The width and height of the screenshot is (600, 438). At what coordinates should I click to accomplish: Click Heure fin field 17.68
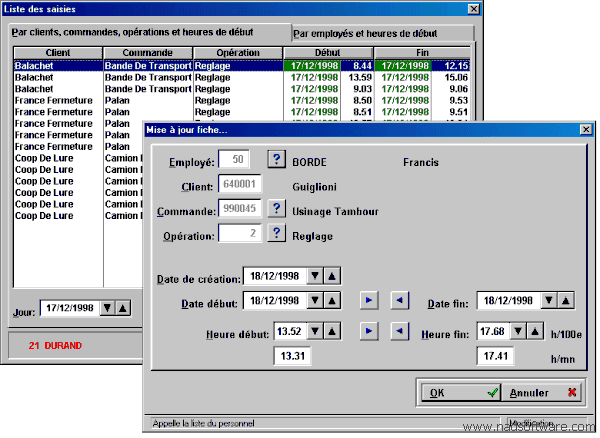(x=493, y=331)
